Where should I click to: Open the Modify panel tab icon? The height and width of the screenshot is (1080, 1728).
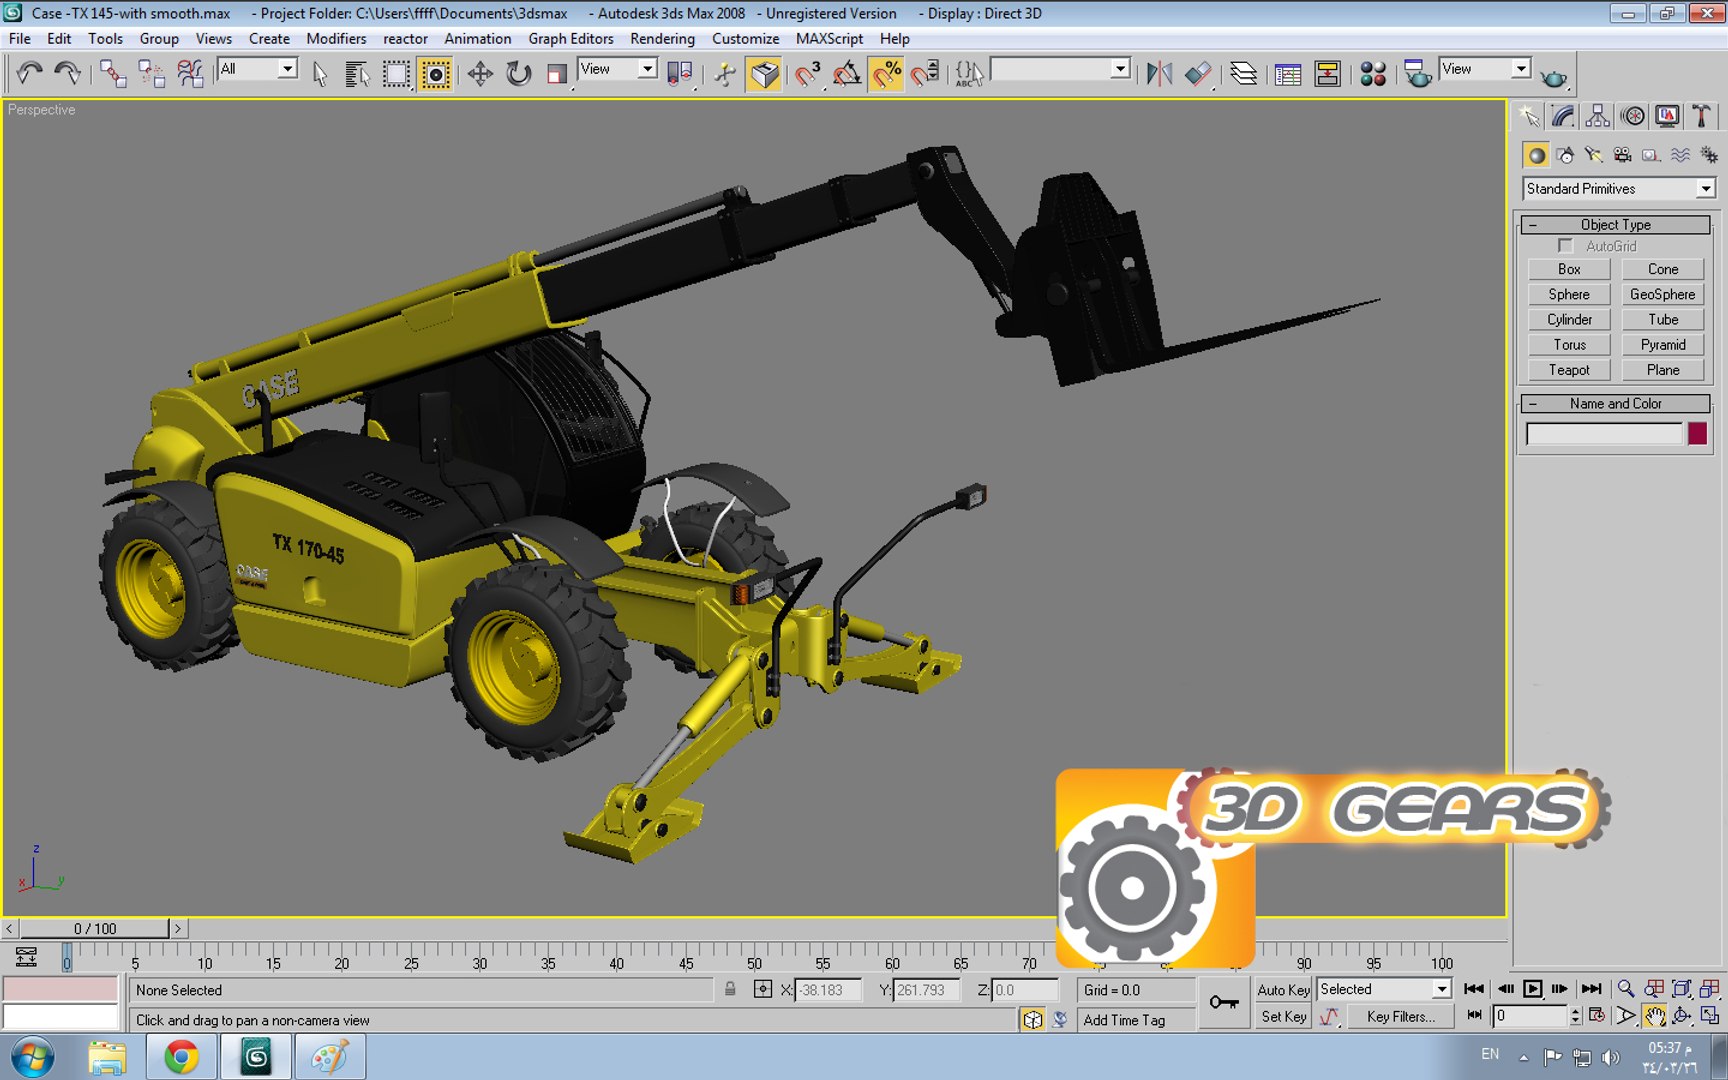click(x=1563, y=116)
